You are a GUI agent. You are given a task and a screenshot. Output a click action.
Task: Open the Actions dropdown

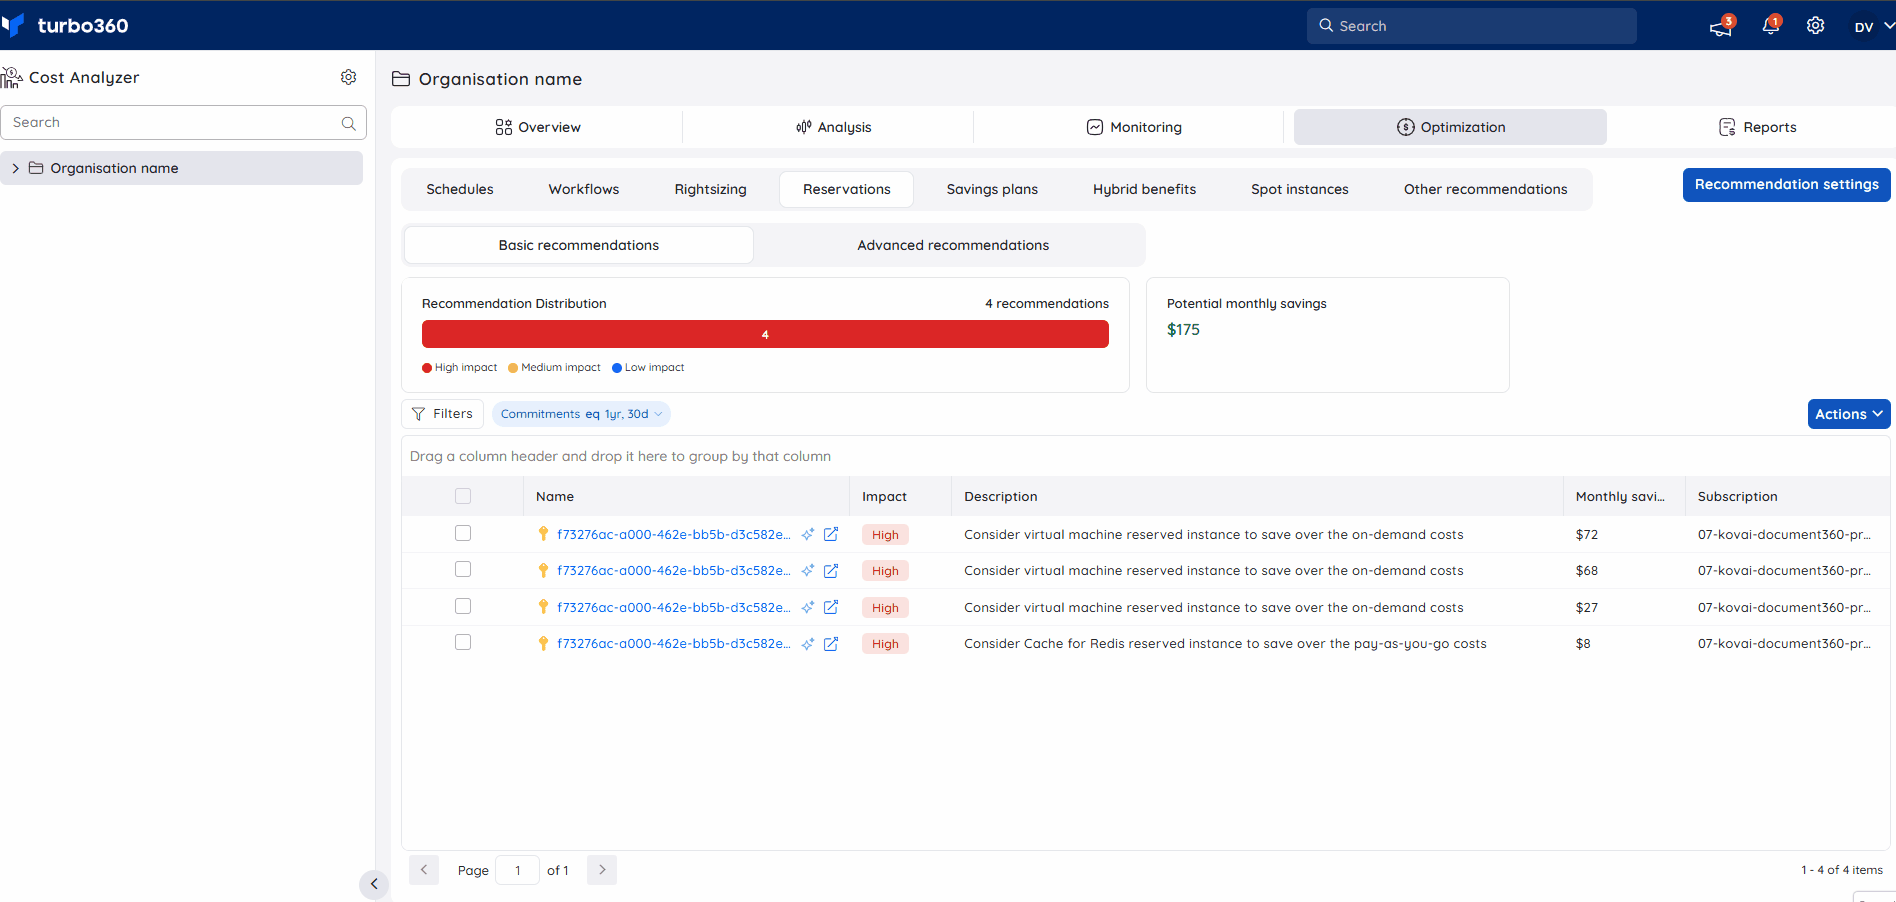pyautogui.click(x=1849, y=414)
